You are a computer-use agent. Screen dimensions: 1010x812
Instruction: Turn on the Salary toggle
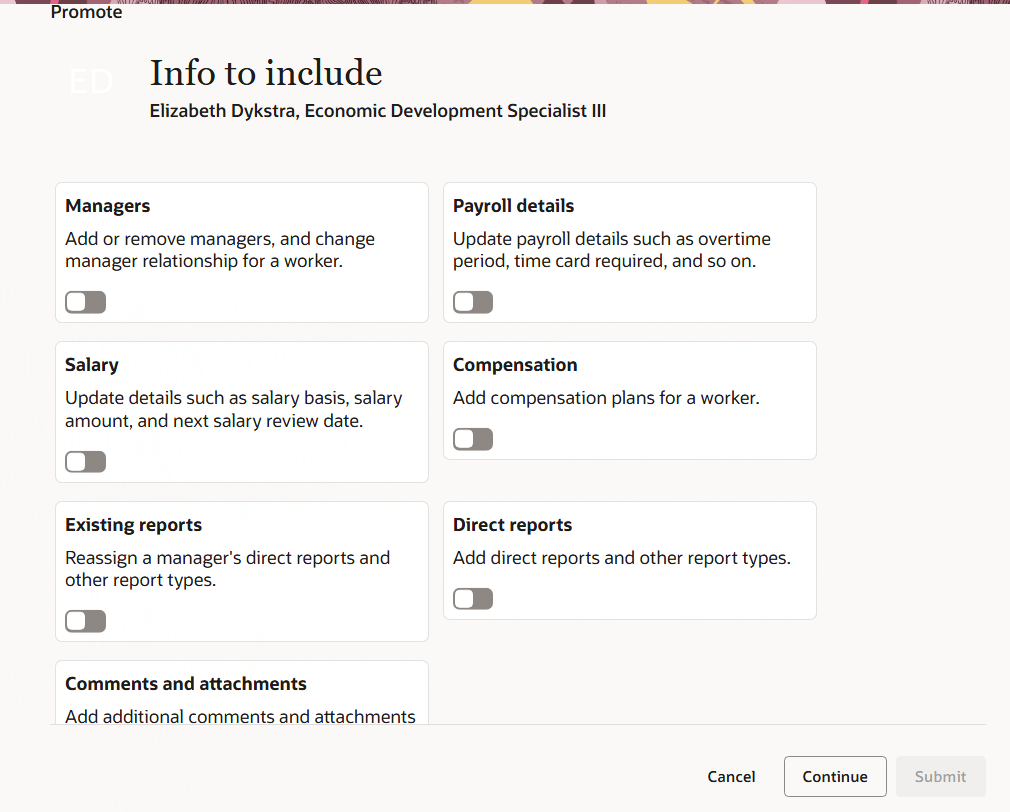pos(85,461)
